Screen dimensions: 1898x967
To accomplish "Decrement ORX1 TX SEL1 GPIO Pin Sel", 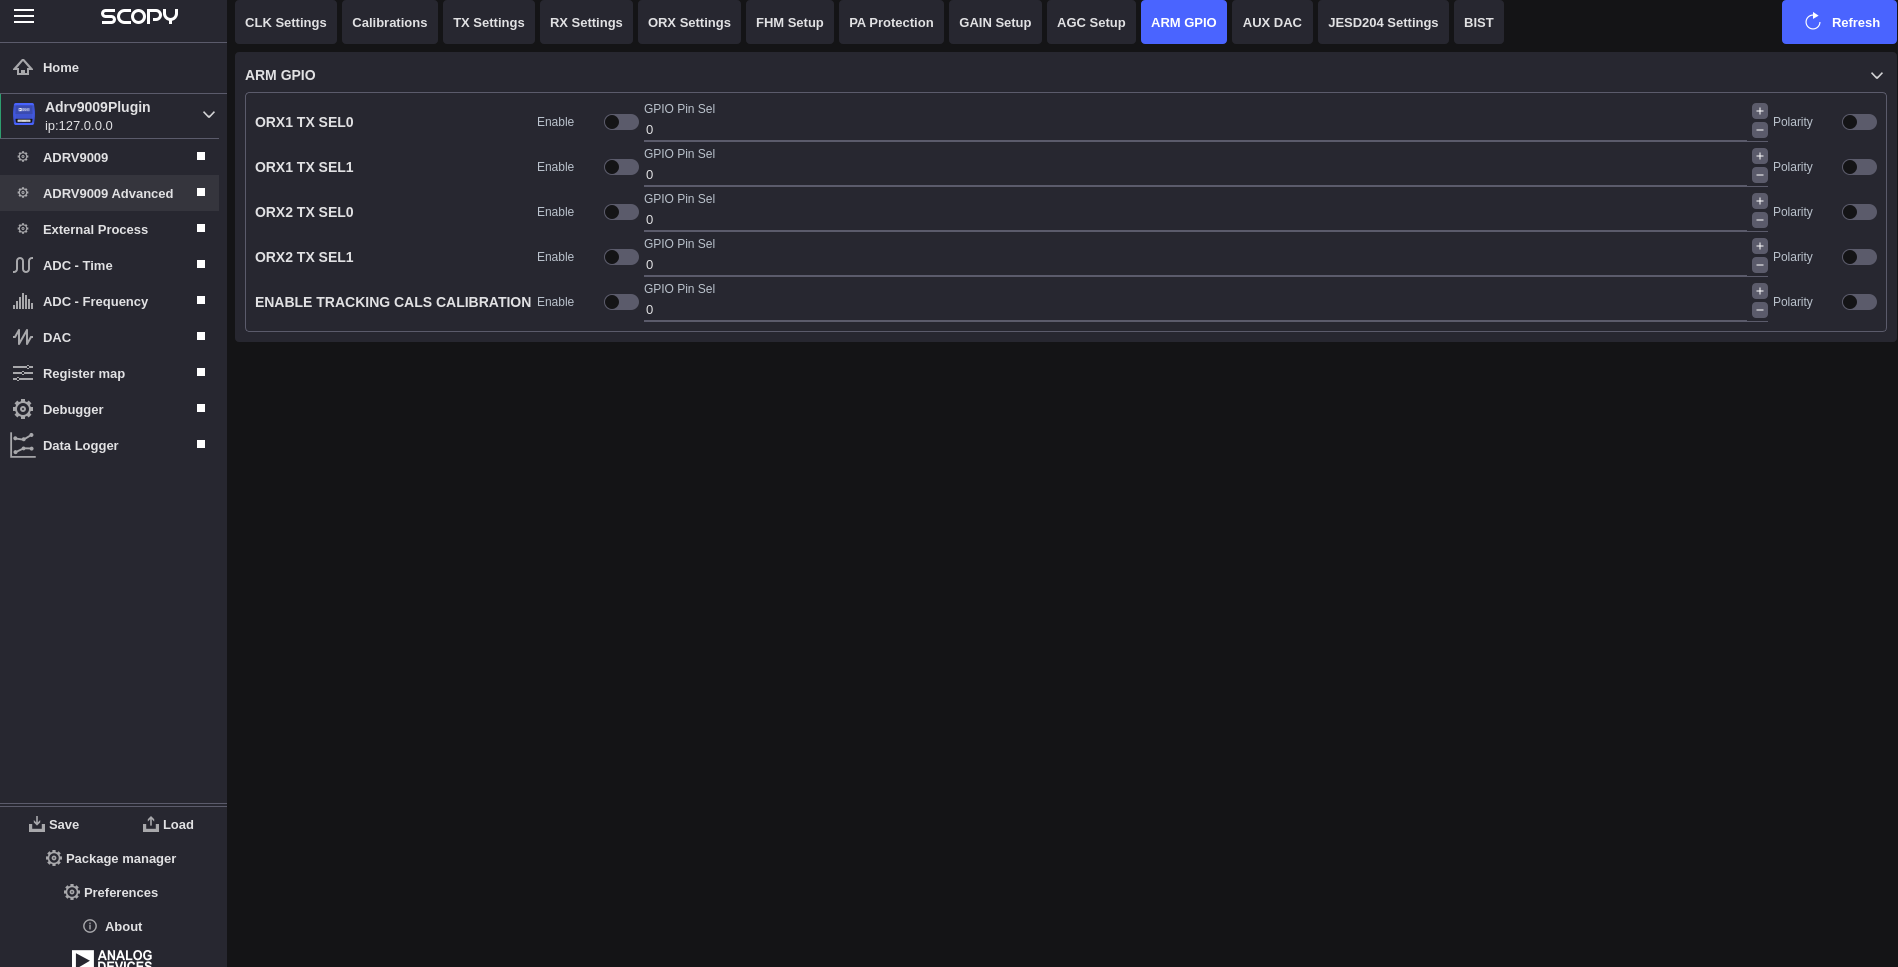I will 1760,175.
